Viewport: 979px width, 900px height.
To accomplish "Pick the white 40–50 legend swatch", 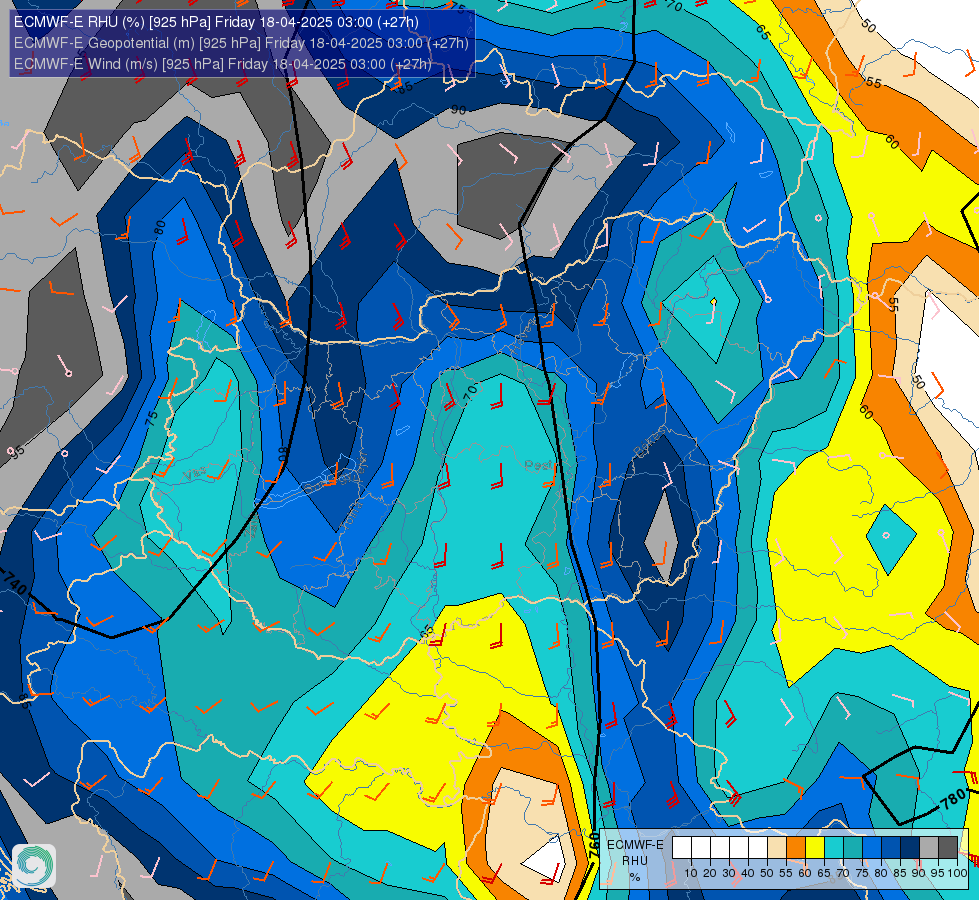I will coord(758,848).
